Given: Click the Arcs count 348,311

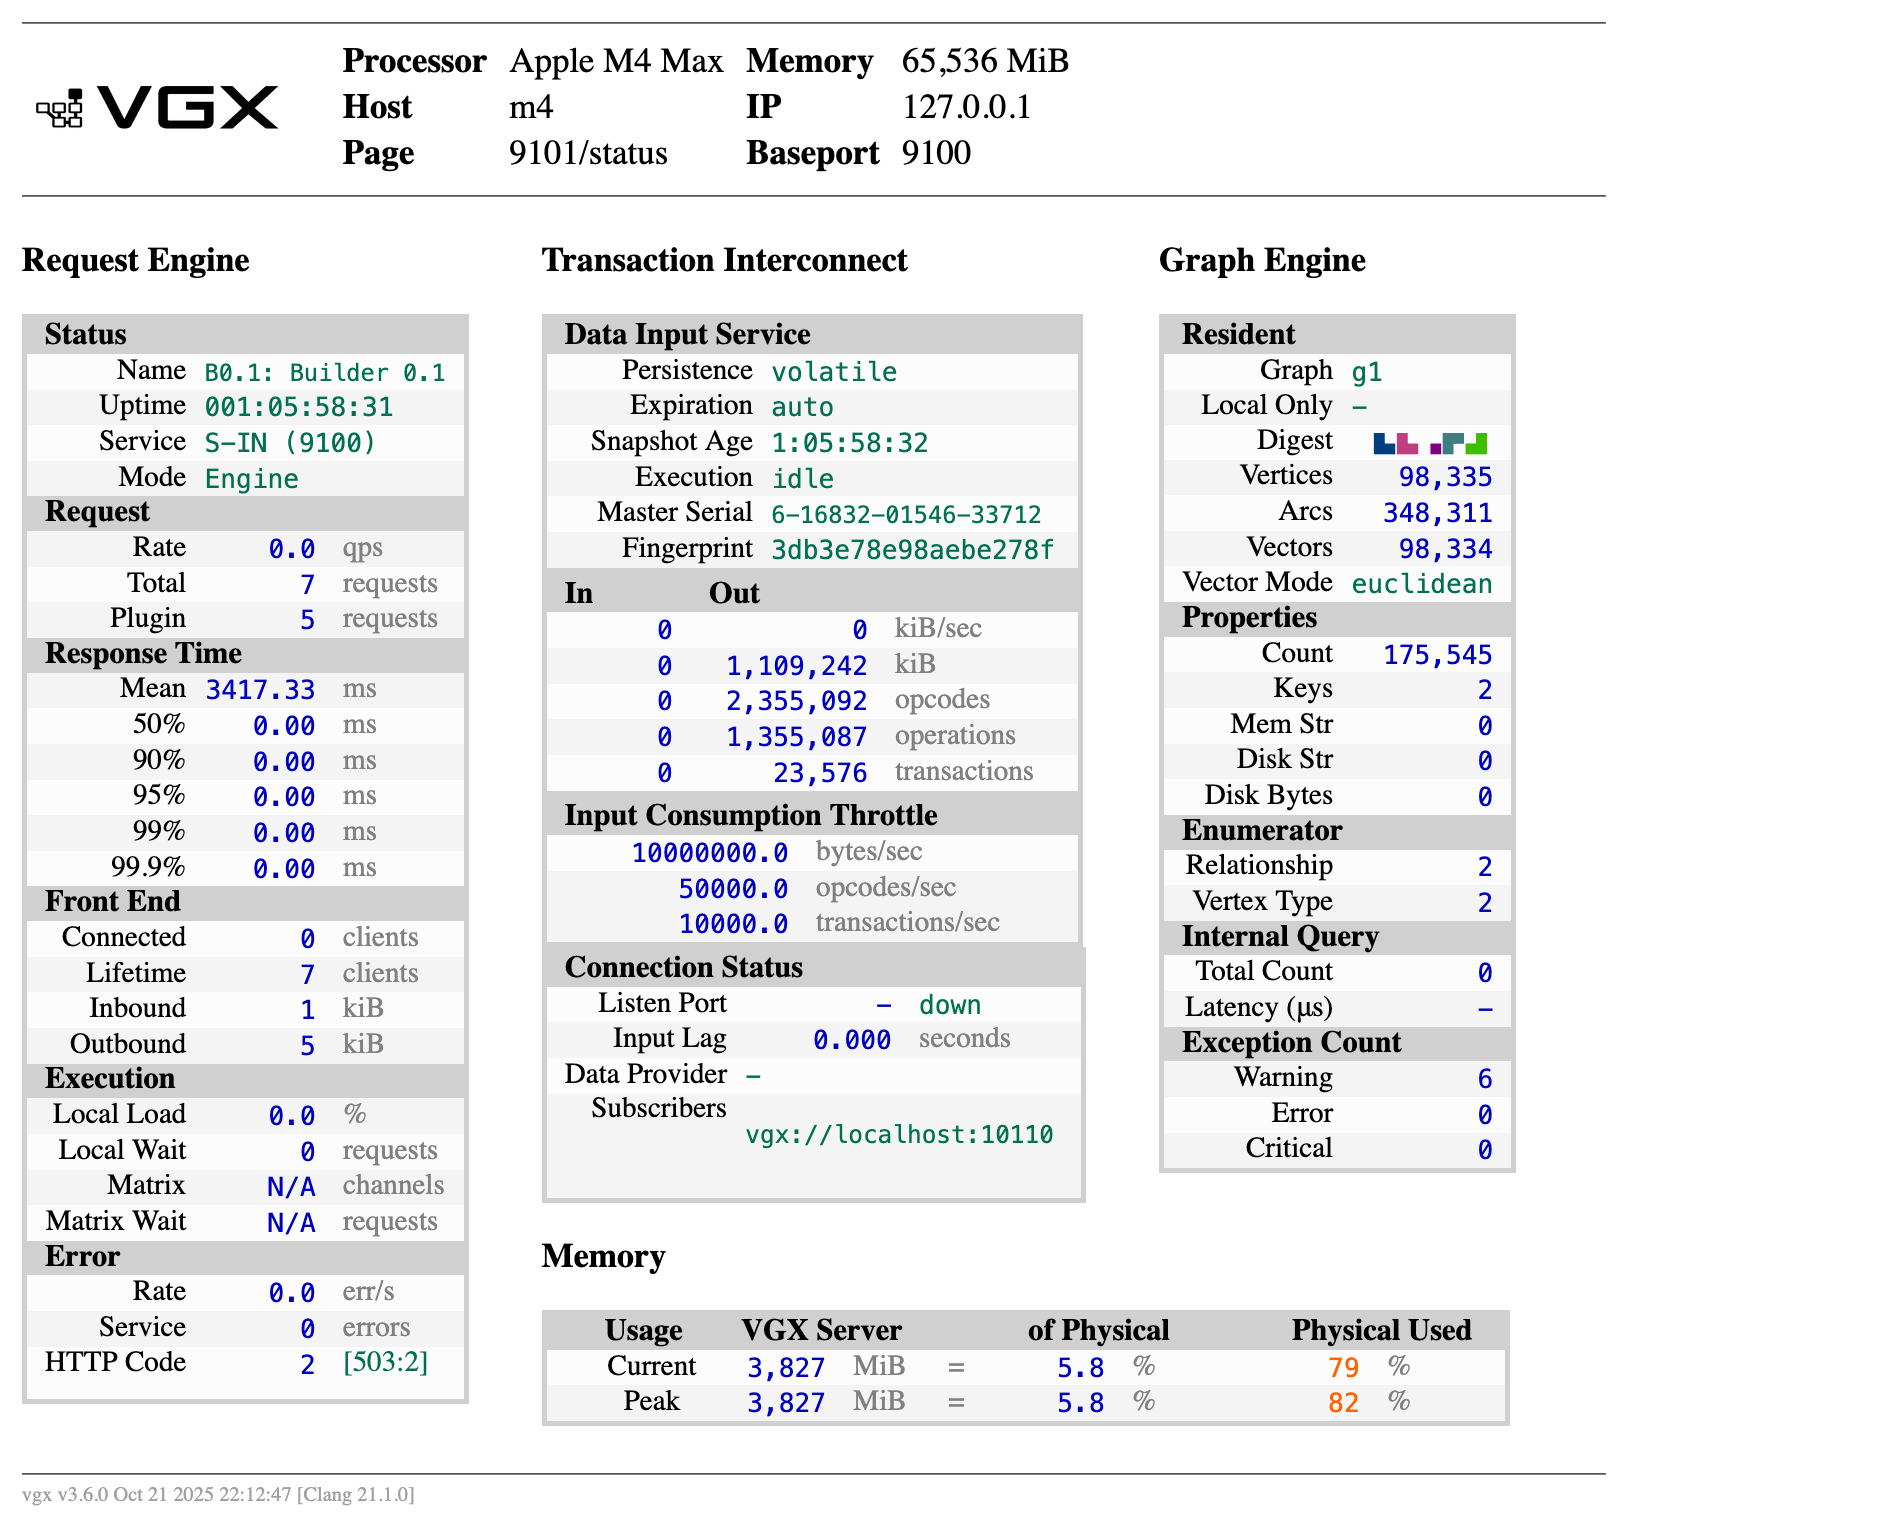Looking at the screenshot, I should point(1437,513).
